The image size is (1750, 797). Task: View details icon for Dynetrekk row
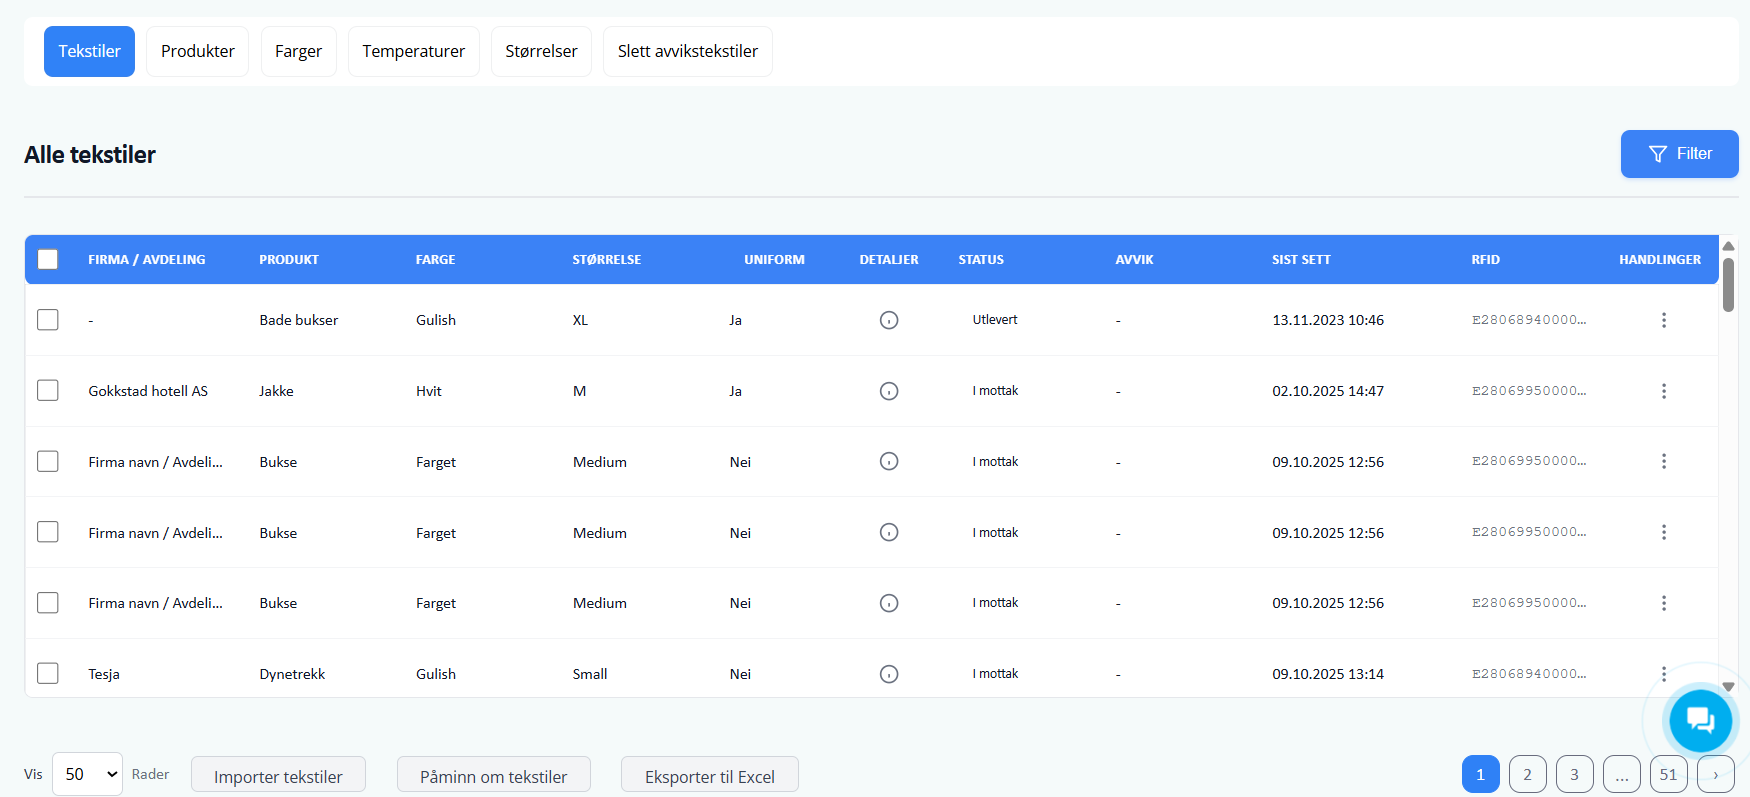click(x=888, y=674)
